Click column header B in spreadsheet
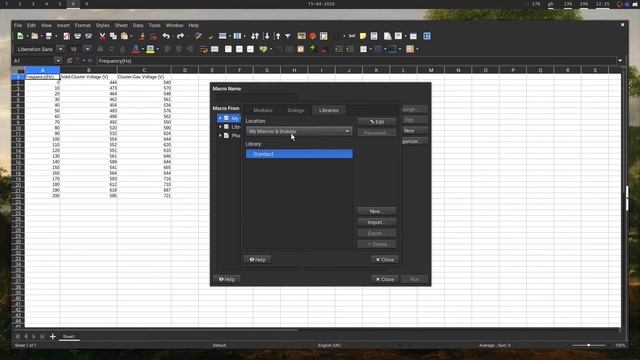Screen dimensions: 640x360 pyautogui.click(x=89, y=70)
